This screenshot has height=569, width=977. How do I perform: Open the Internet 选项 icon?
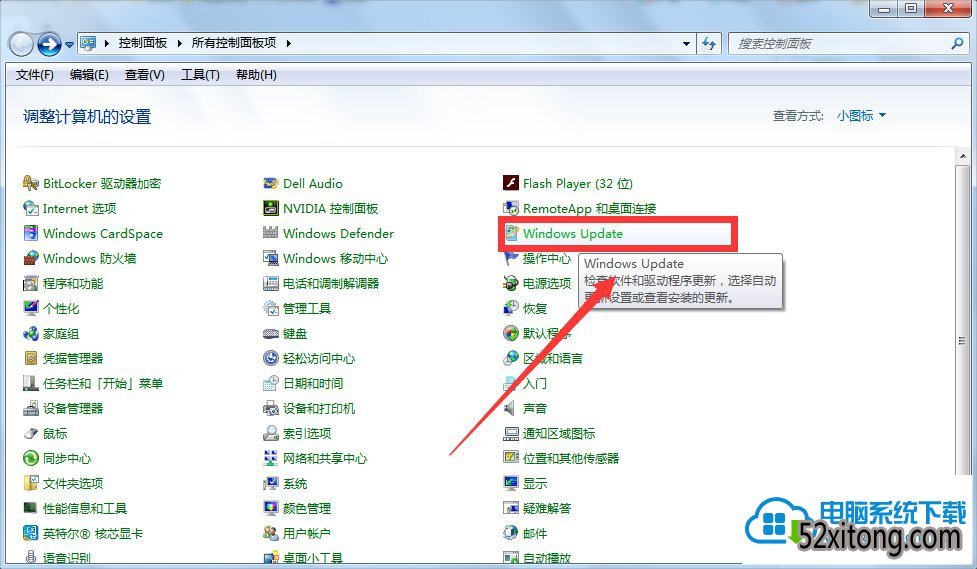point(31,208)
